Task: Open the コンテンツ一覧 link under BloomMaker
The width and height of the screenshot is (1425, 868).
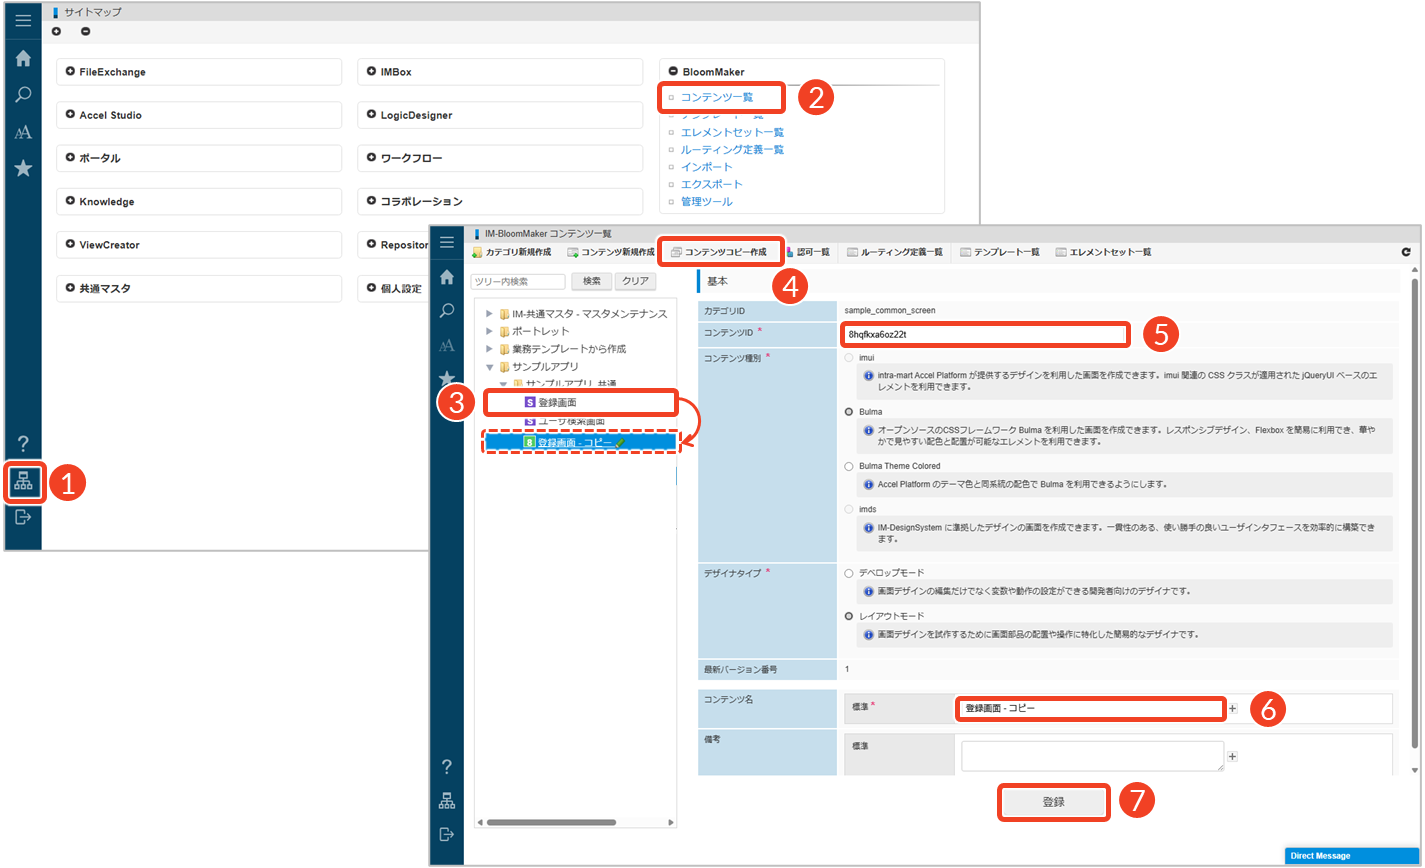Action: tap(716, 98)
